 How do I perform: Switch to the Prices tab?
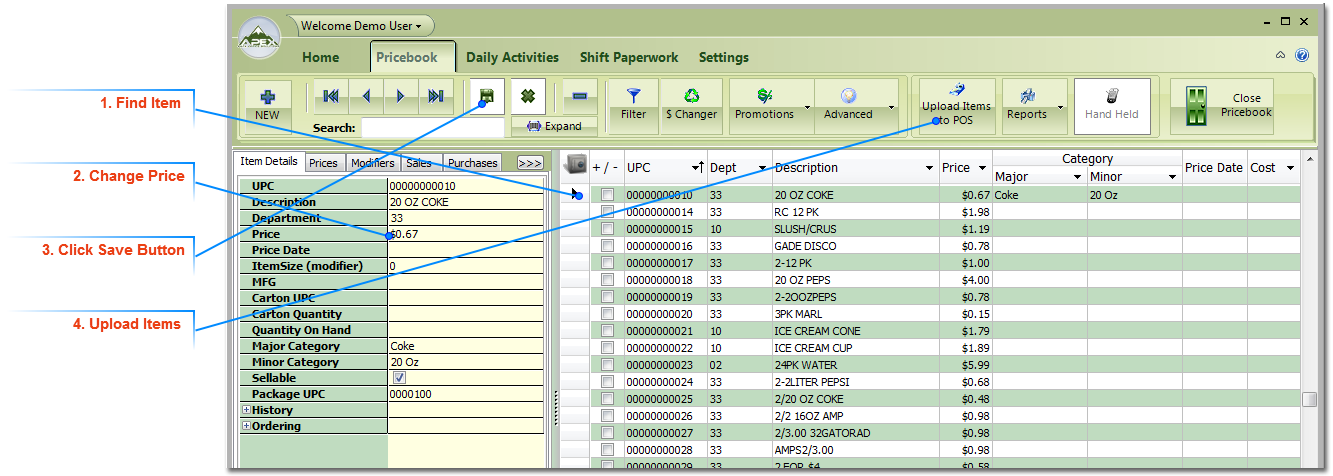point(323,163)
